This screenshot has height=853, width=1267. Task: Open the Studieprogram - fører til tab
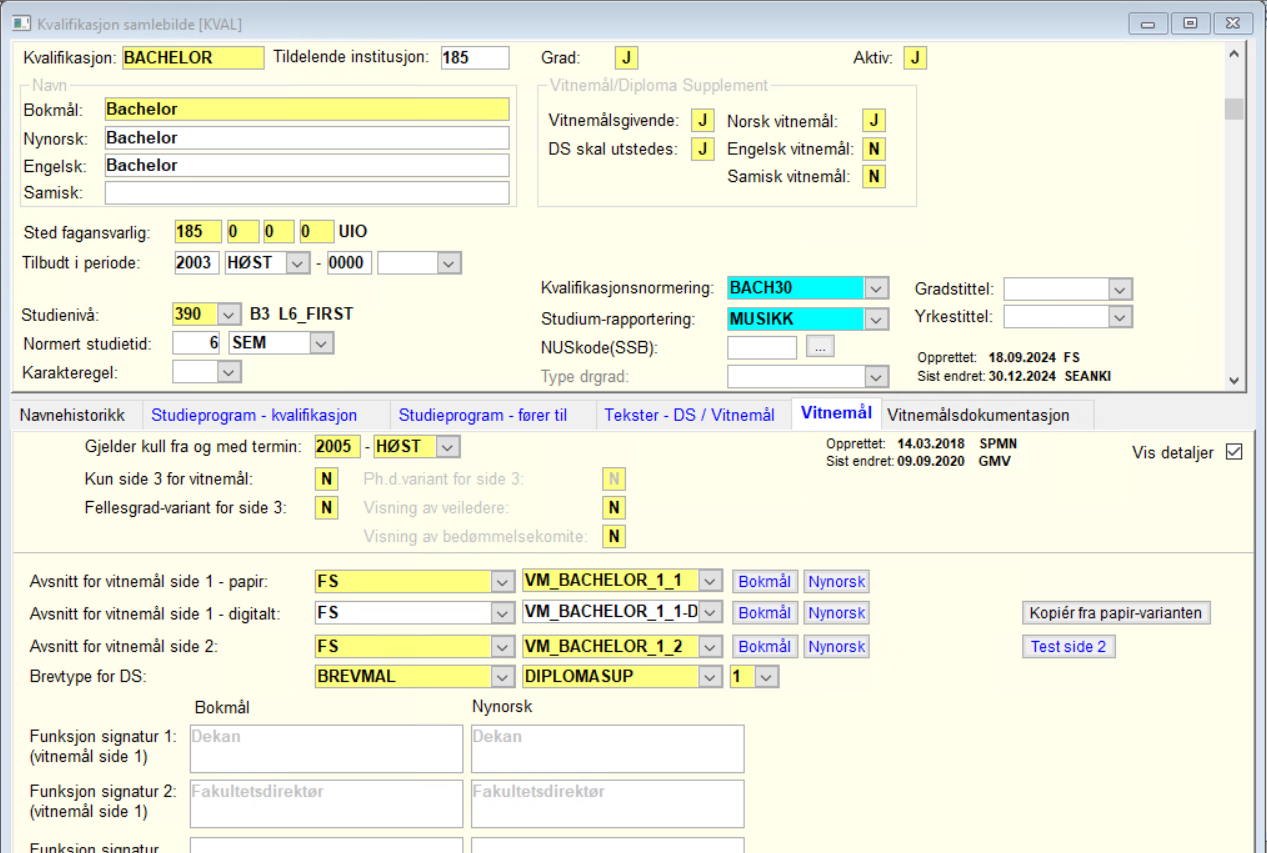483,415
